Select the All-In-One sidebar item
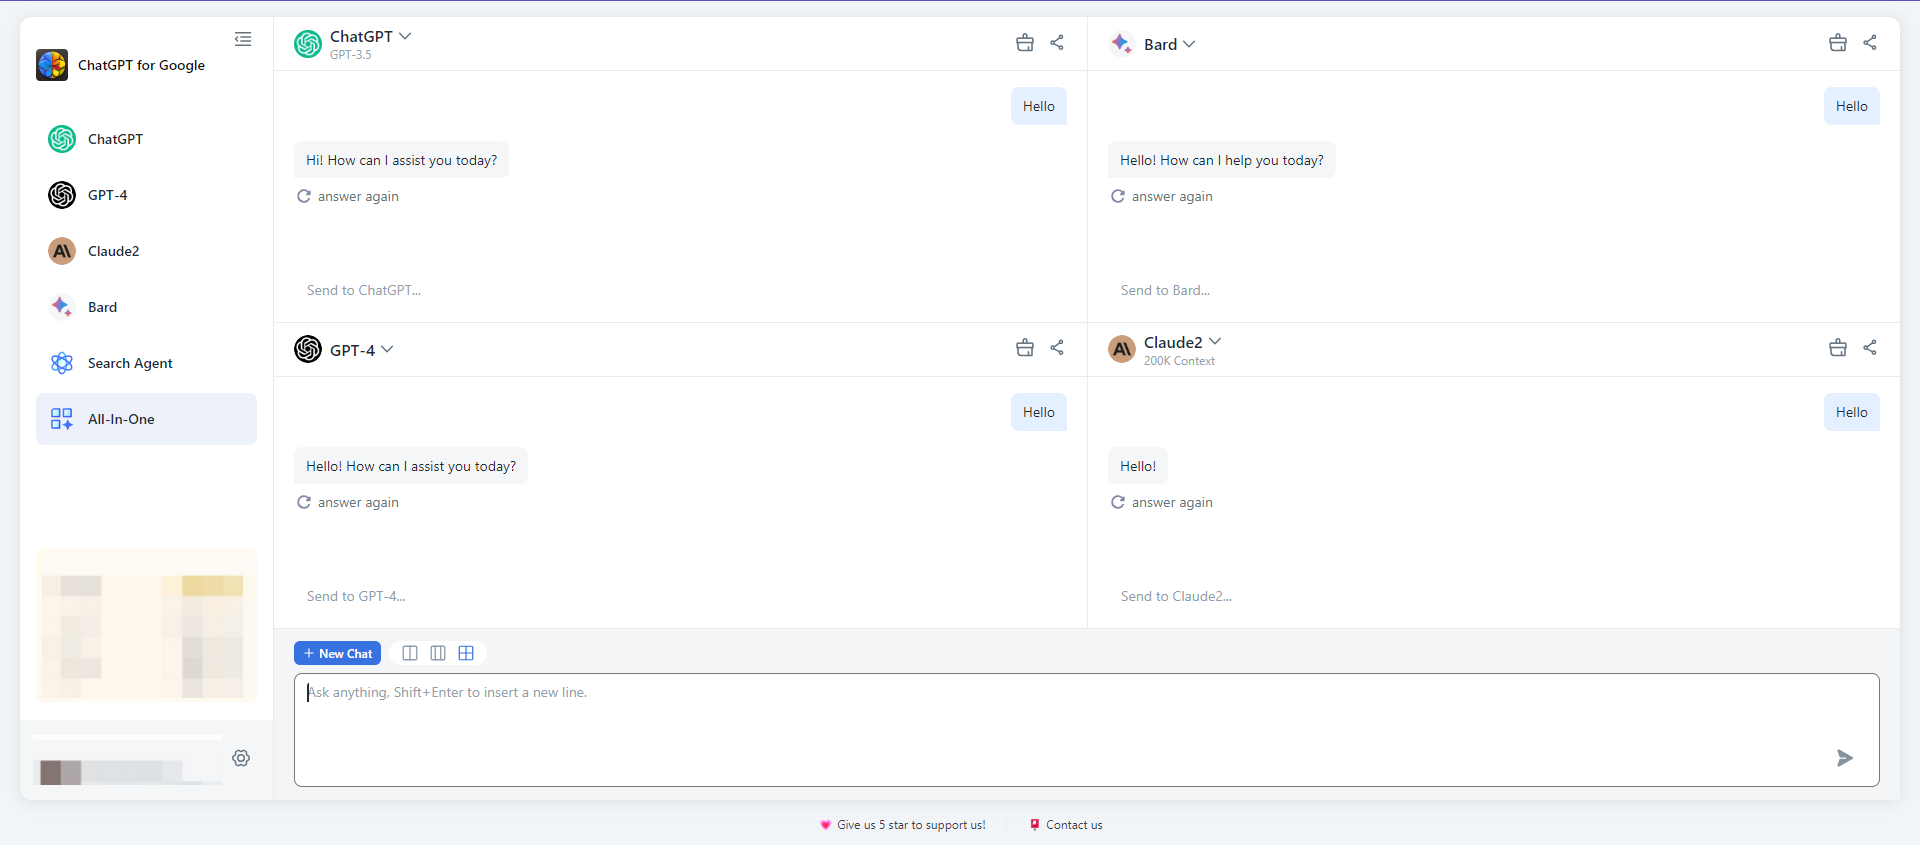This screenshot has height=845, width=1920. tap(146, 419)
